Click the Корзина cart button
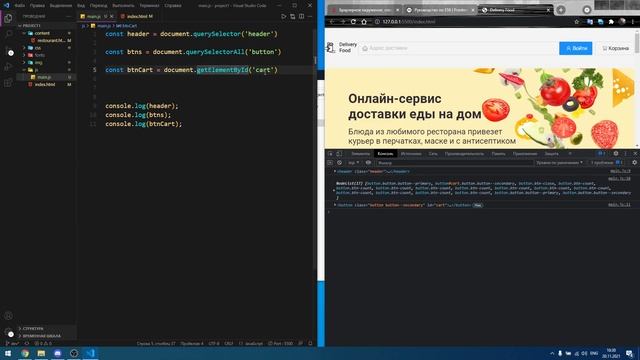 pyautogui.click(x=616, y=48)
